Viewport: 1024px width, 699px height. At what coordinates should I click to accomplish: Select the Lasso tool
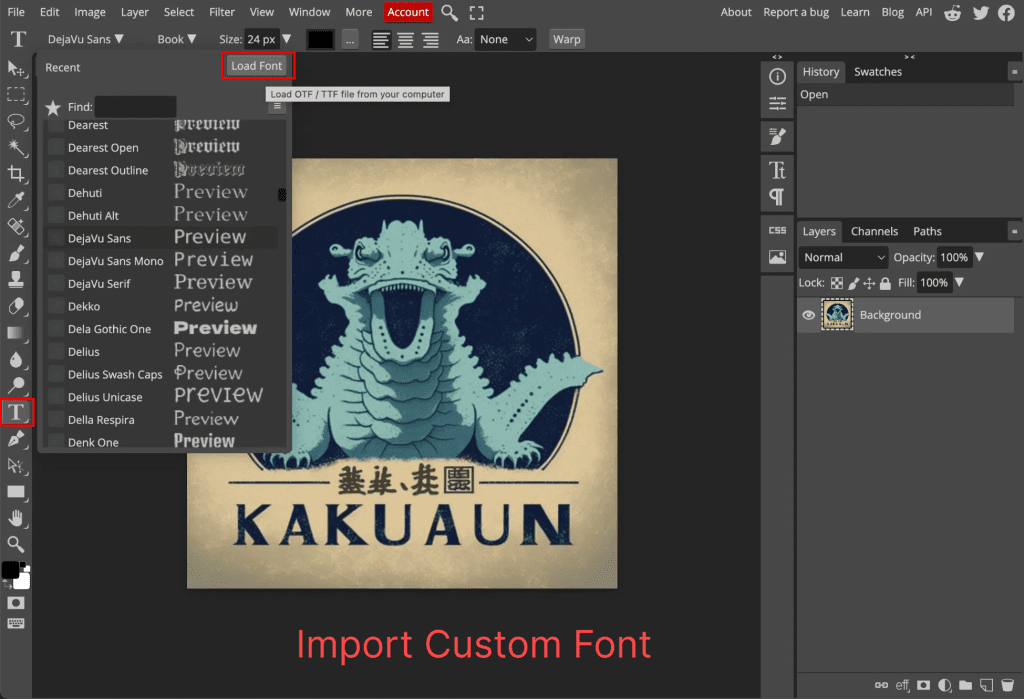click(x=16, y=121)
